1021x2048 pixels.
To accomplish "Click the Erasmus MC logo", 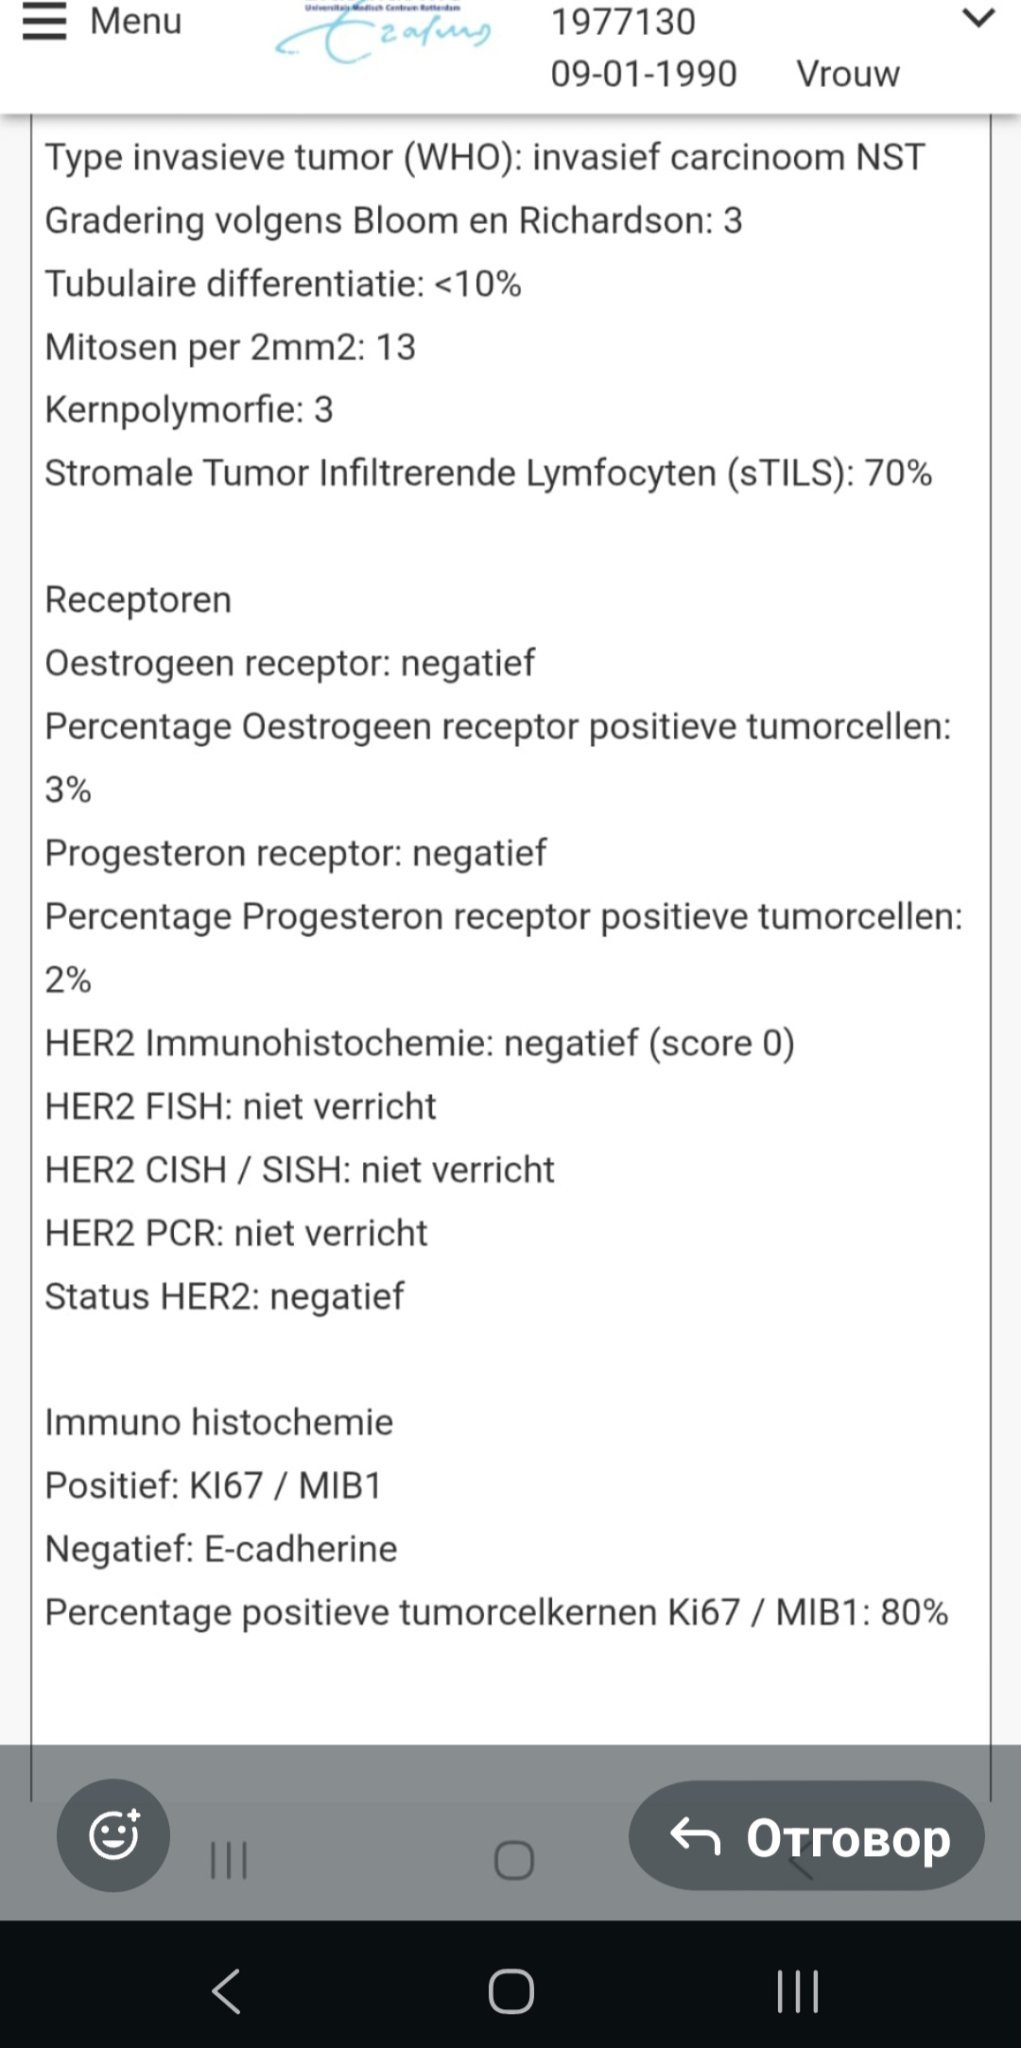I will coord(383,33).
